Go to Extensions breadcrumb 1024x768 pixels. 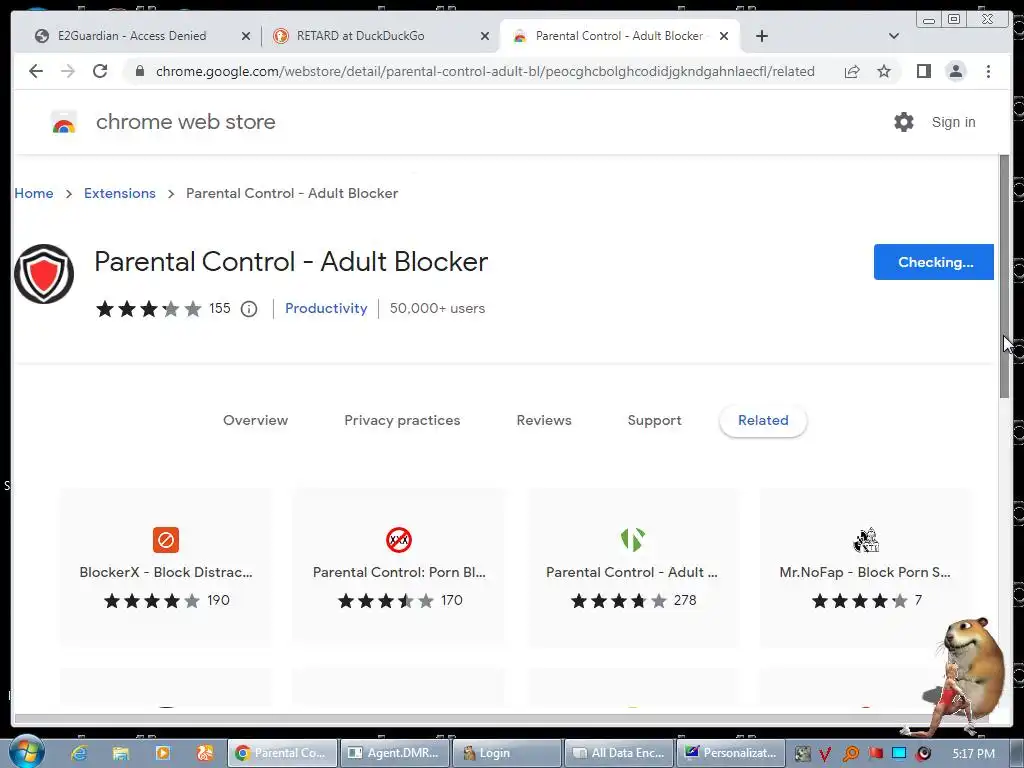pos(120,193)
